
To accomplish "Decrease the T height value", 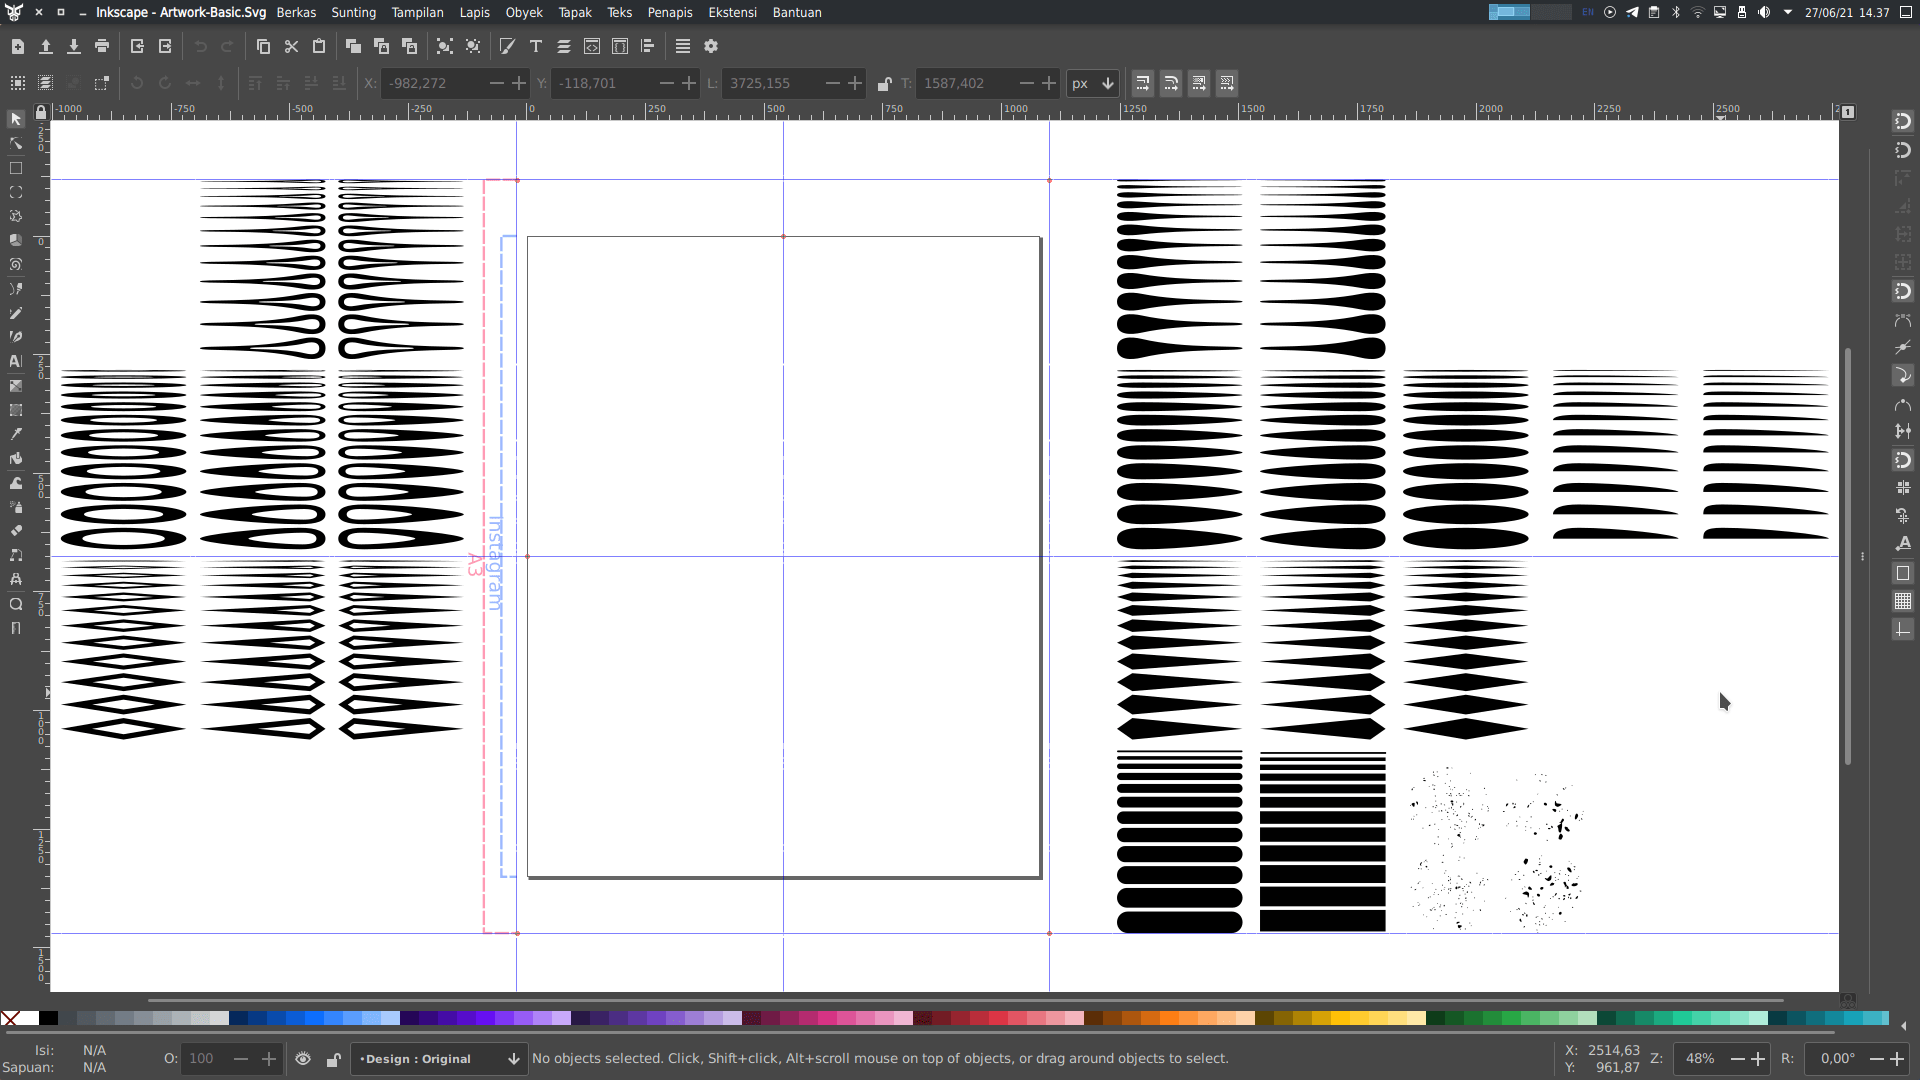I will tap(1027, 83).
